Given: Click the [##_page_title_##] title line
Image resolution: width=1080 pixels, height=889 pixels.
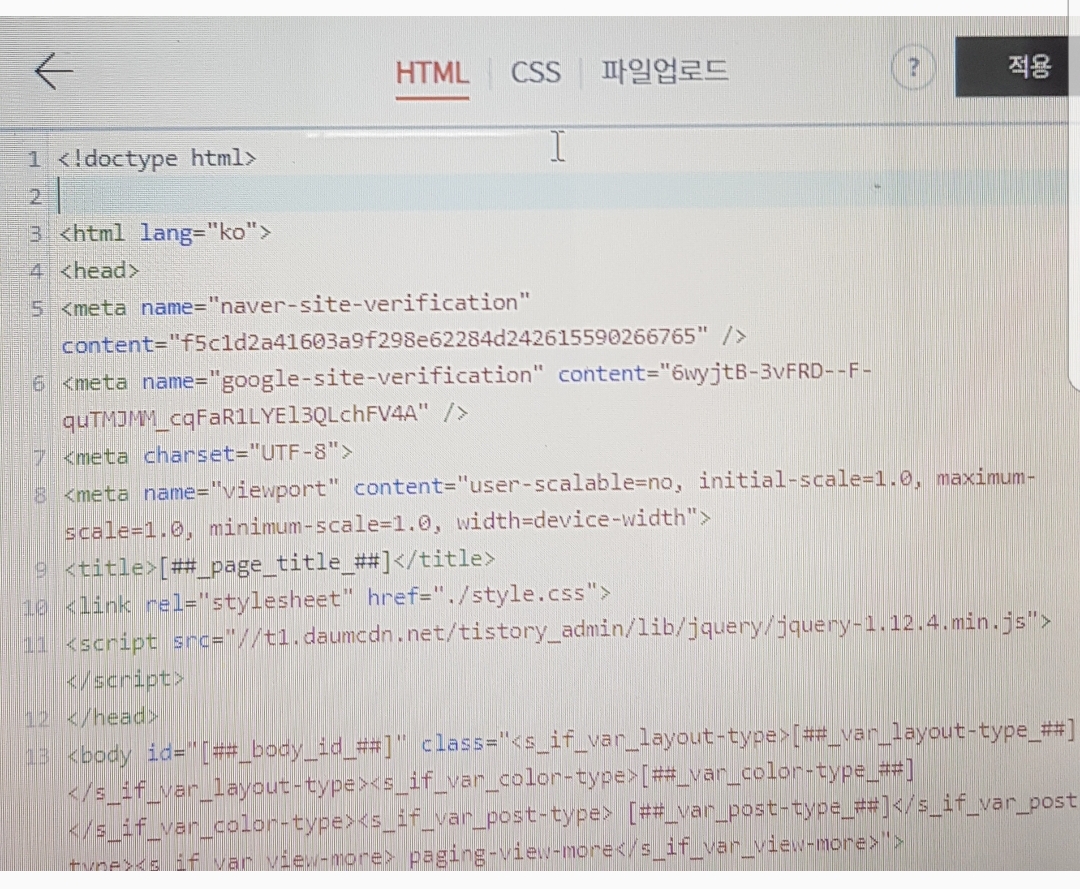Looking at the screenshot, I should [x=279, y=563].
